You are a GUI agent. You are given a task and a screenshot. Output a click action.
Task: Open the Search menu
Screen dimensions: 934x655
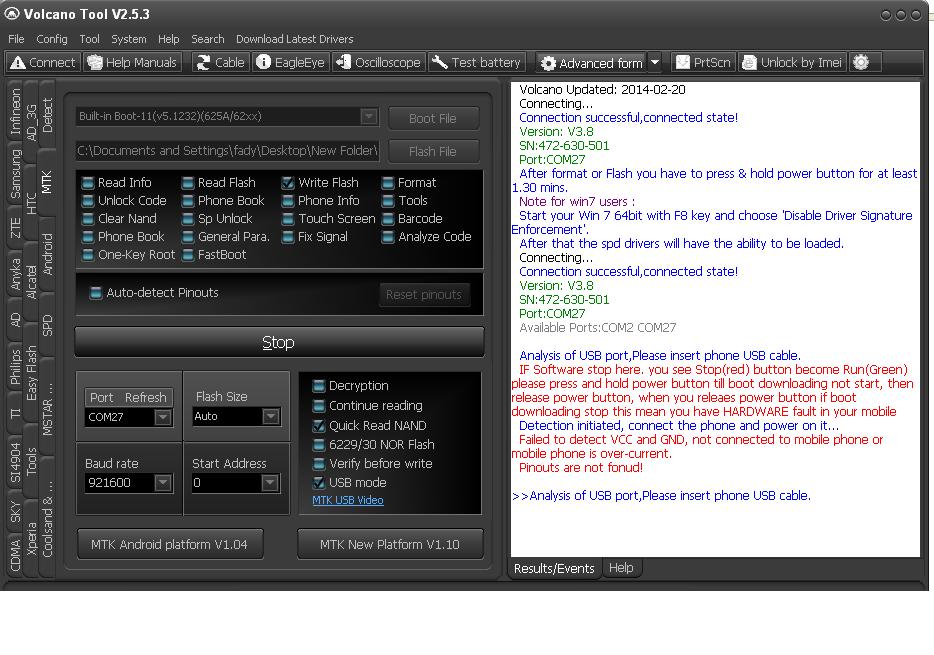tap(208, 39)
